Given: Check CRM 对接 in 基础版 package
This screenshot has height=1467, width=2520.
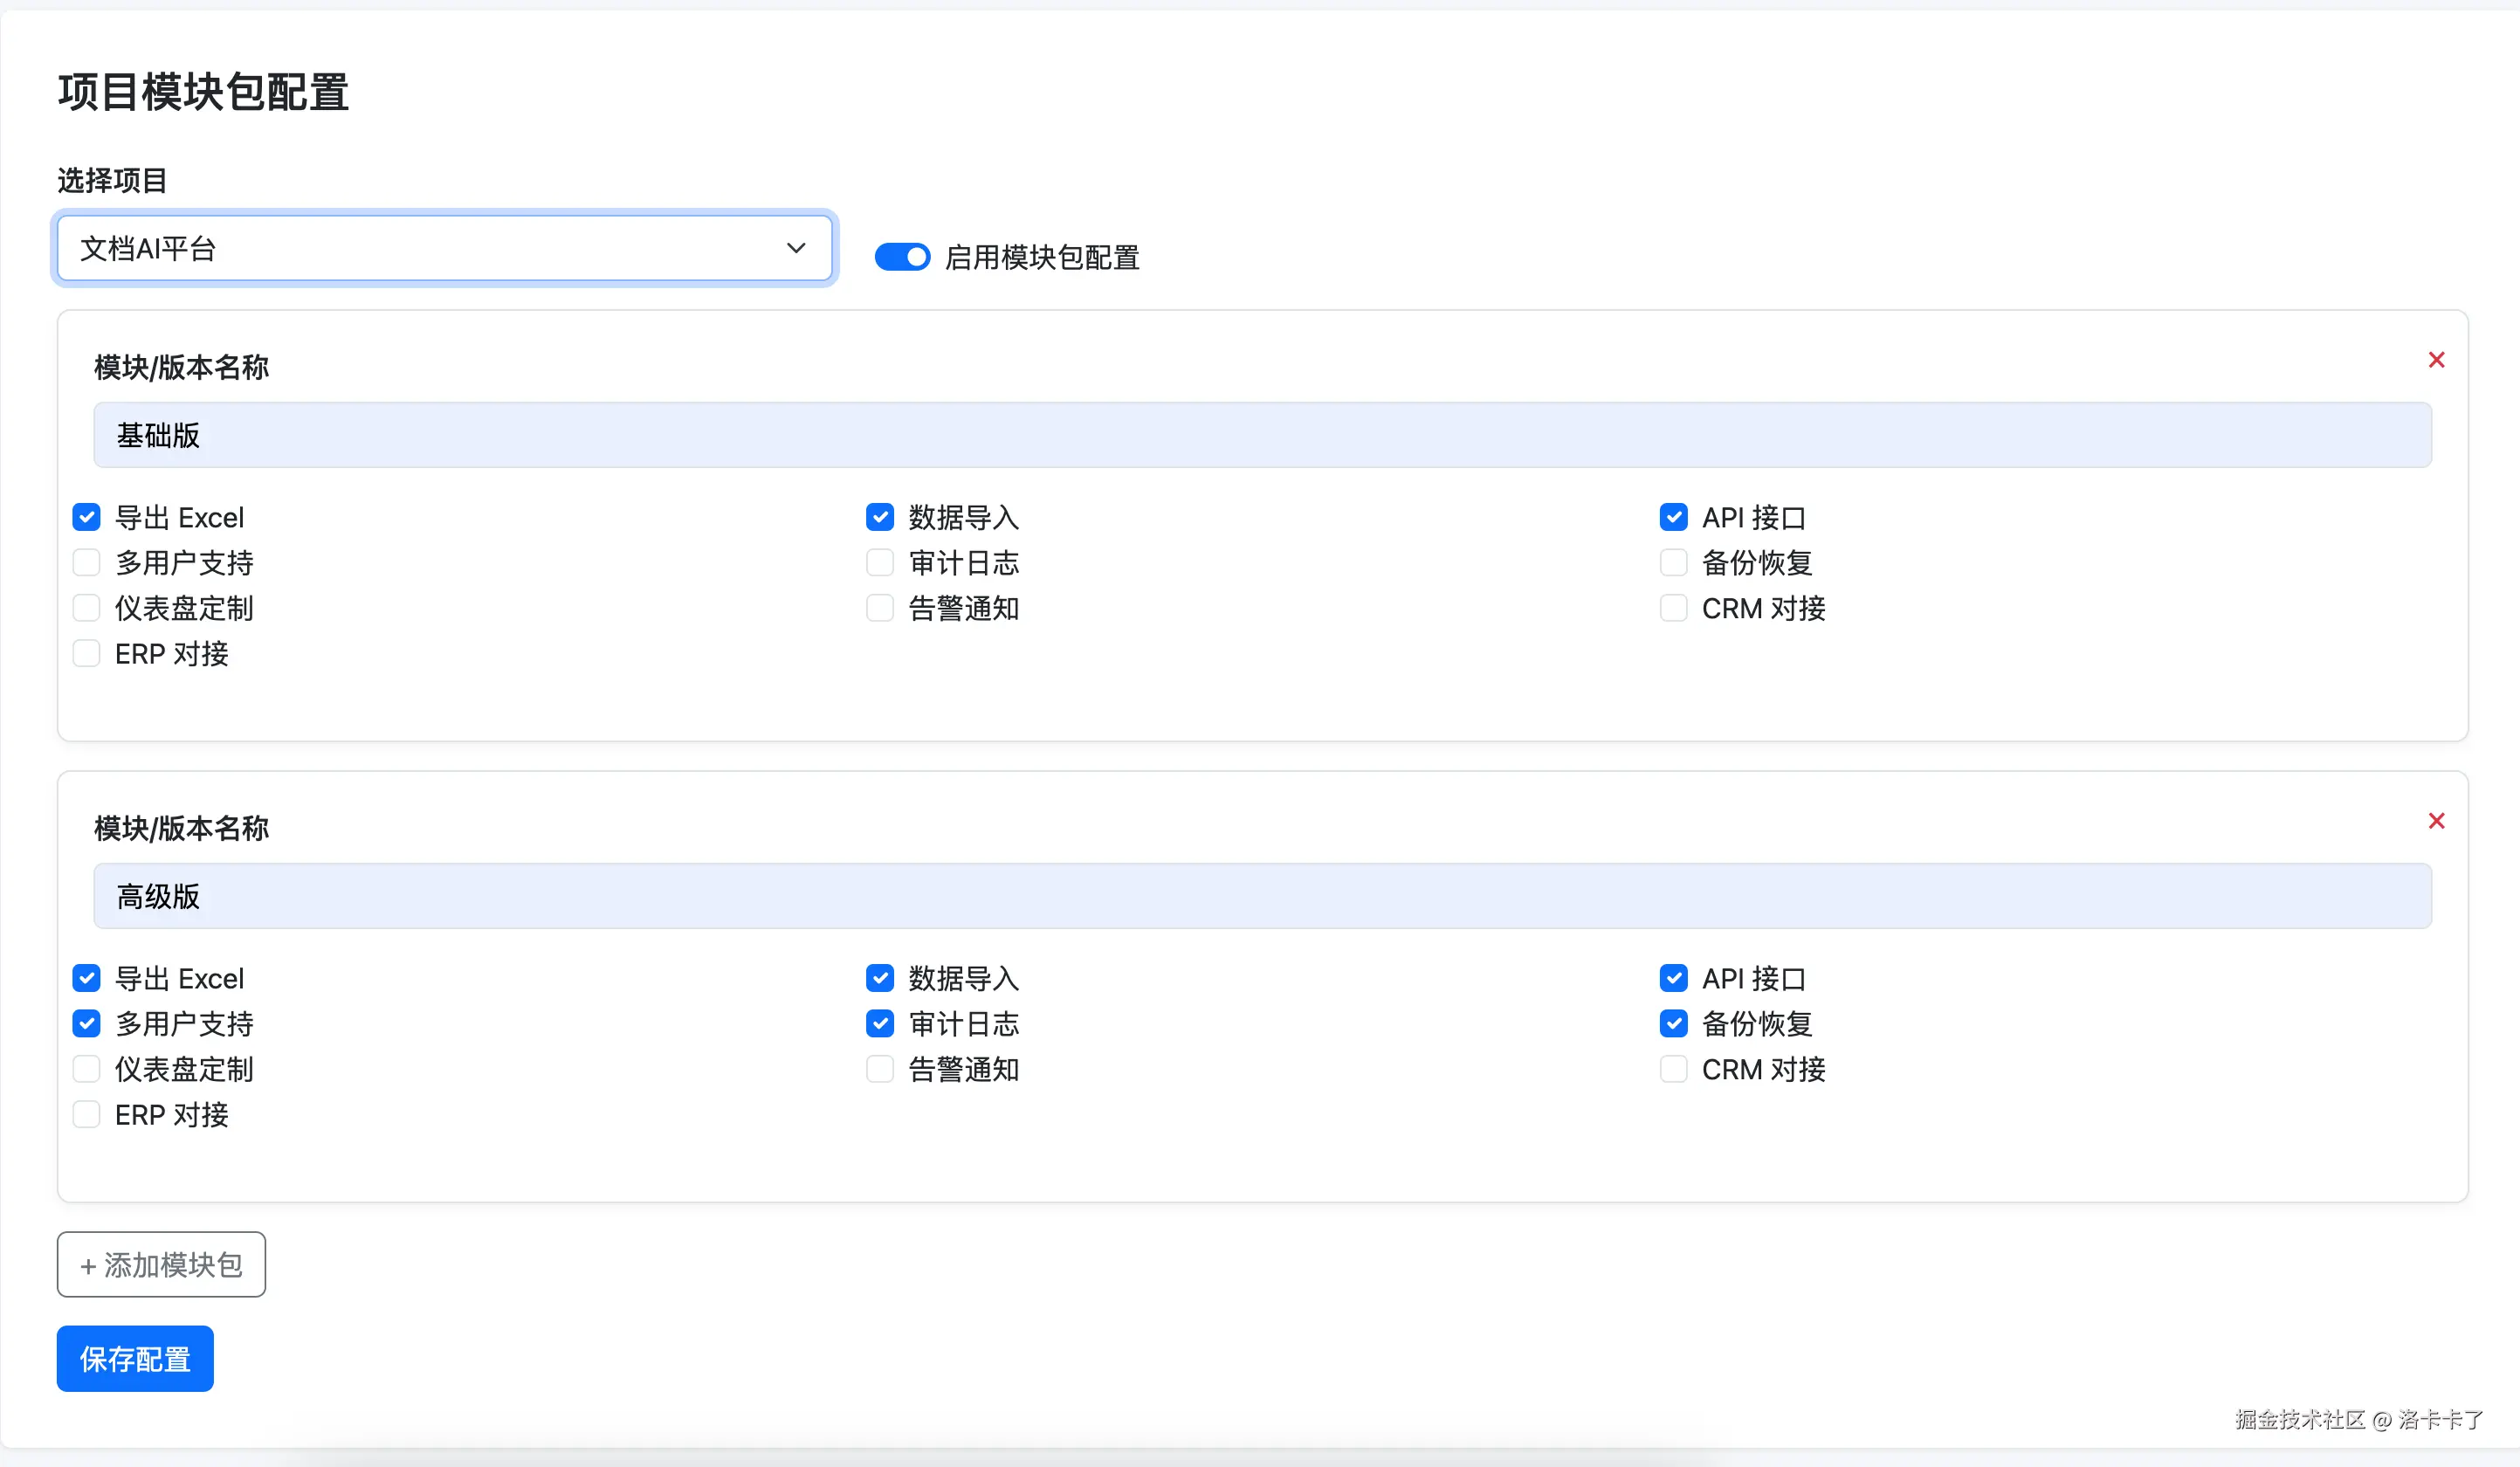Looking at the screenshot, I should tap(1673, 608).
